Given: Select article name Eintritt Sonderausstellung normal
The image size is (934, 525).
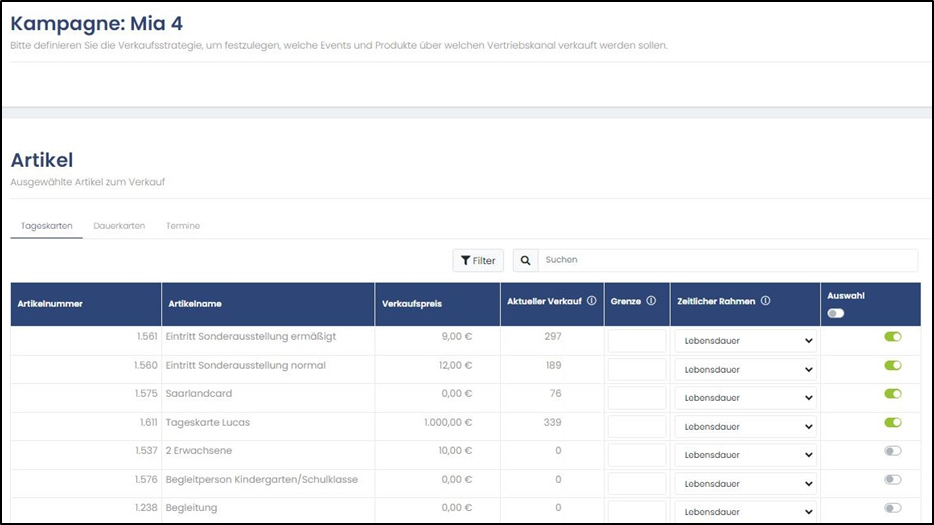Looking at the screenshot, I should (x=245, y=365).
